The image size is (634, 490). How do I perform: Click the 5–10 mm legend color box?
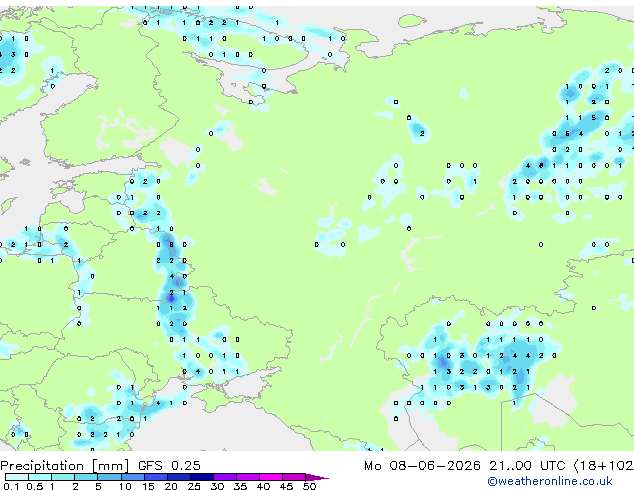pyautogui.click(x=109, y=477)
